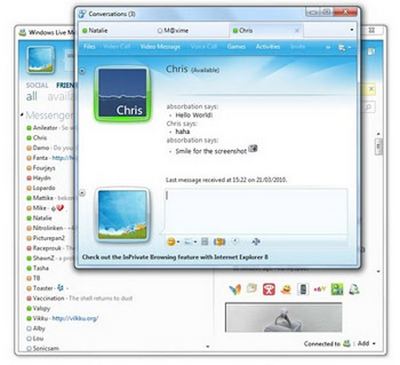Click the background pinwheel icon in chat toolbar

[256, 242]
